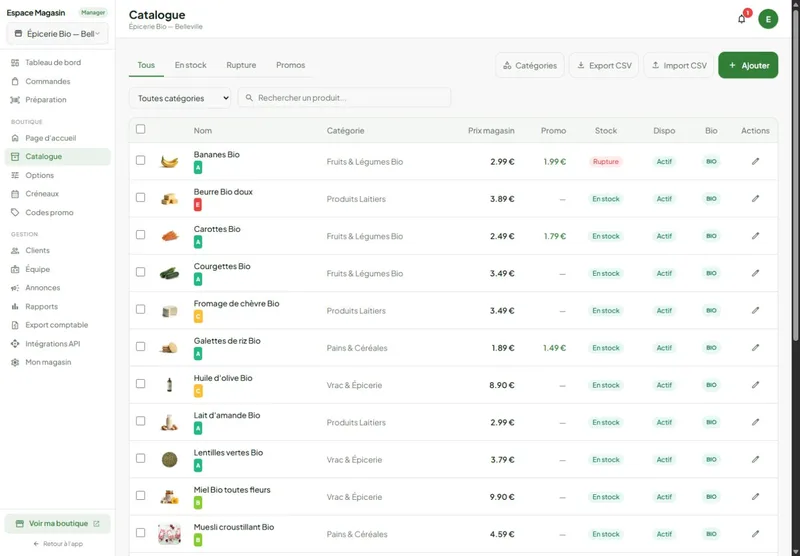Select the Galettes de riz Bio checkbox
The height and width of the screenshot is (556, 800).
coord(140,346)
